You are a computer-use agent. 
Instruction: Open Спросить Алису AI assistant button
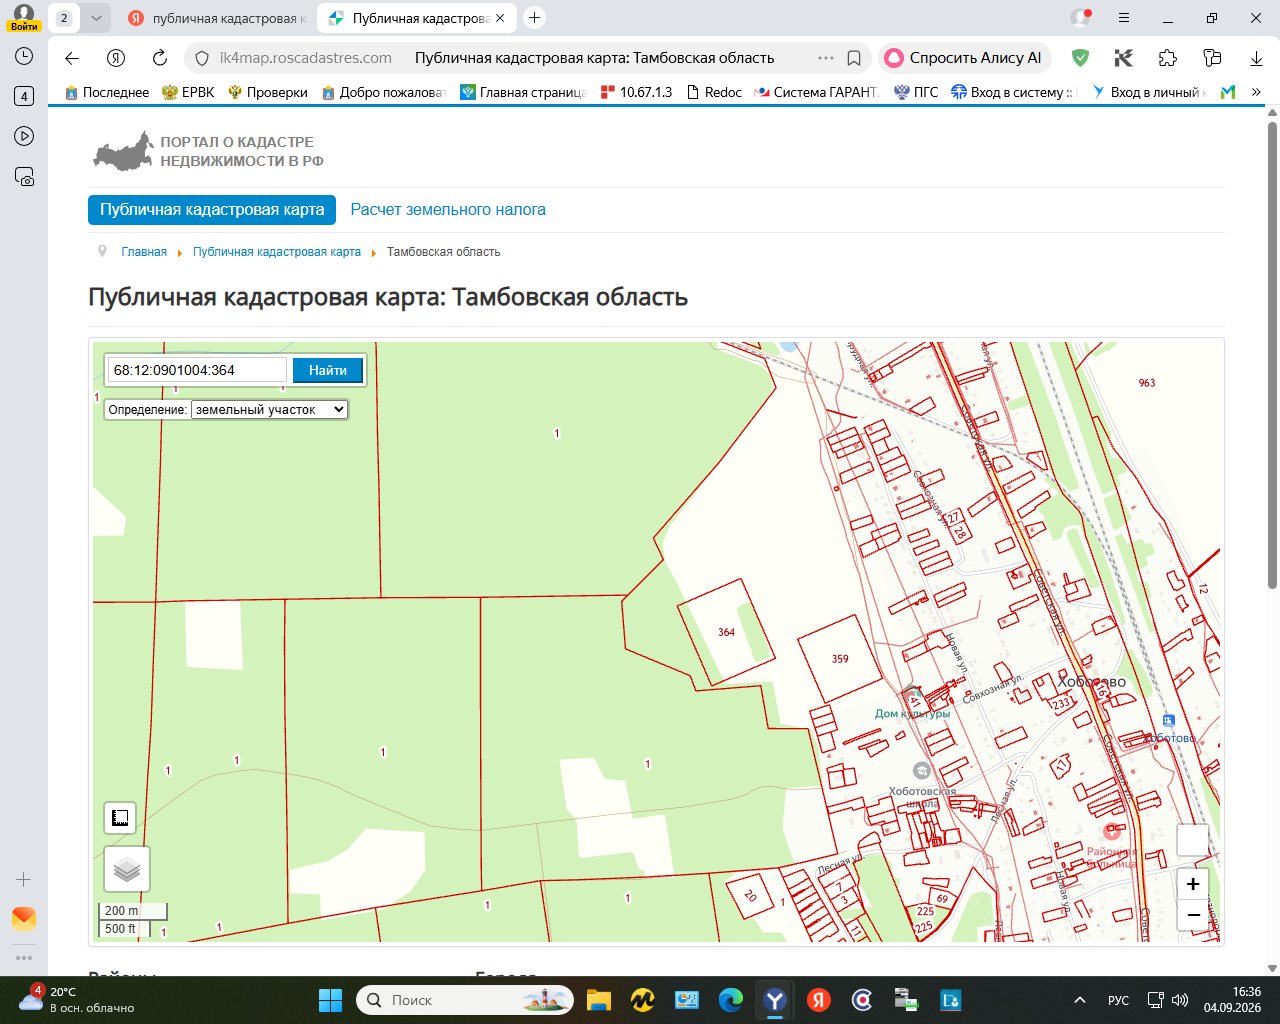coord(964,58)
